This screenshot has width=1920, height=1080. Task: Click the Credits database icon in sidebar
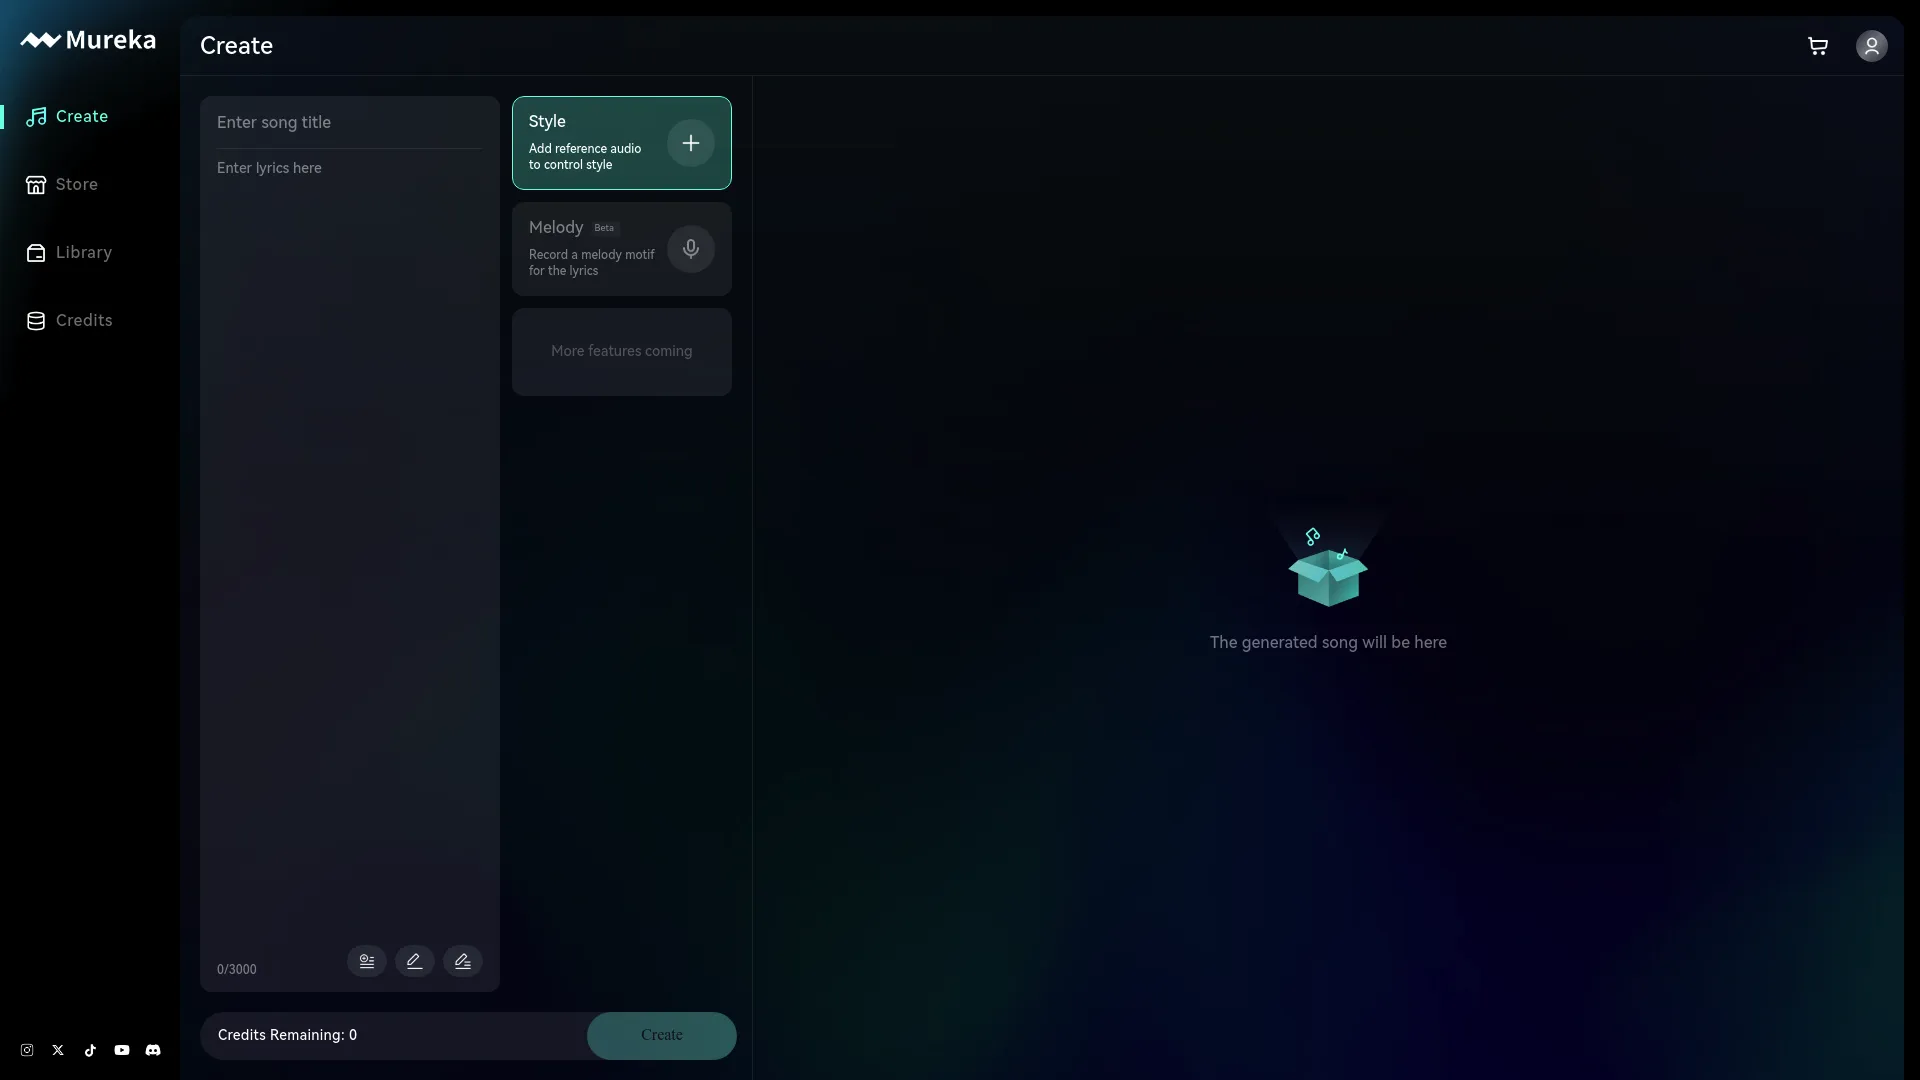click(36, 319)
